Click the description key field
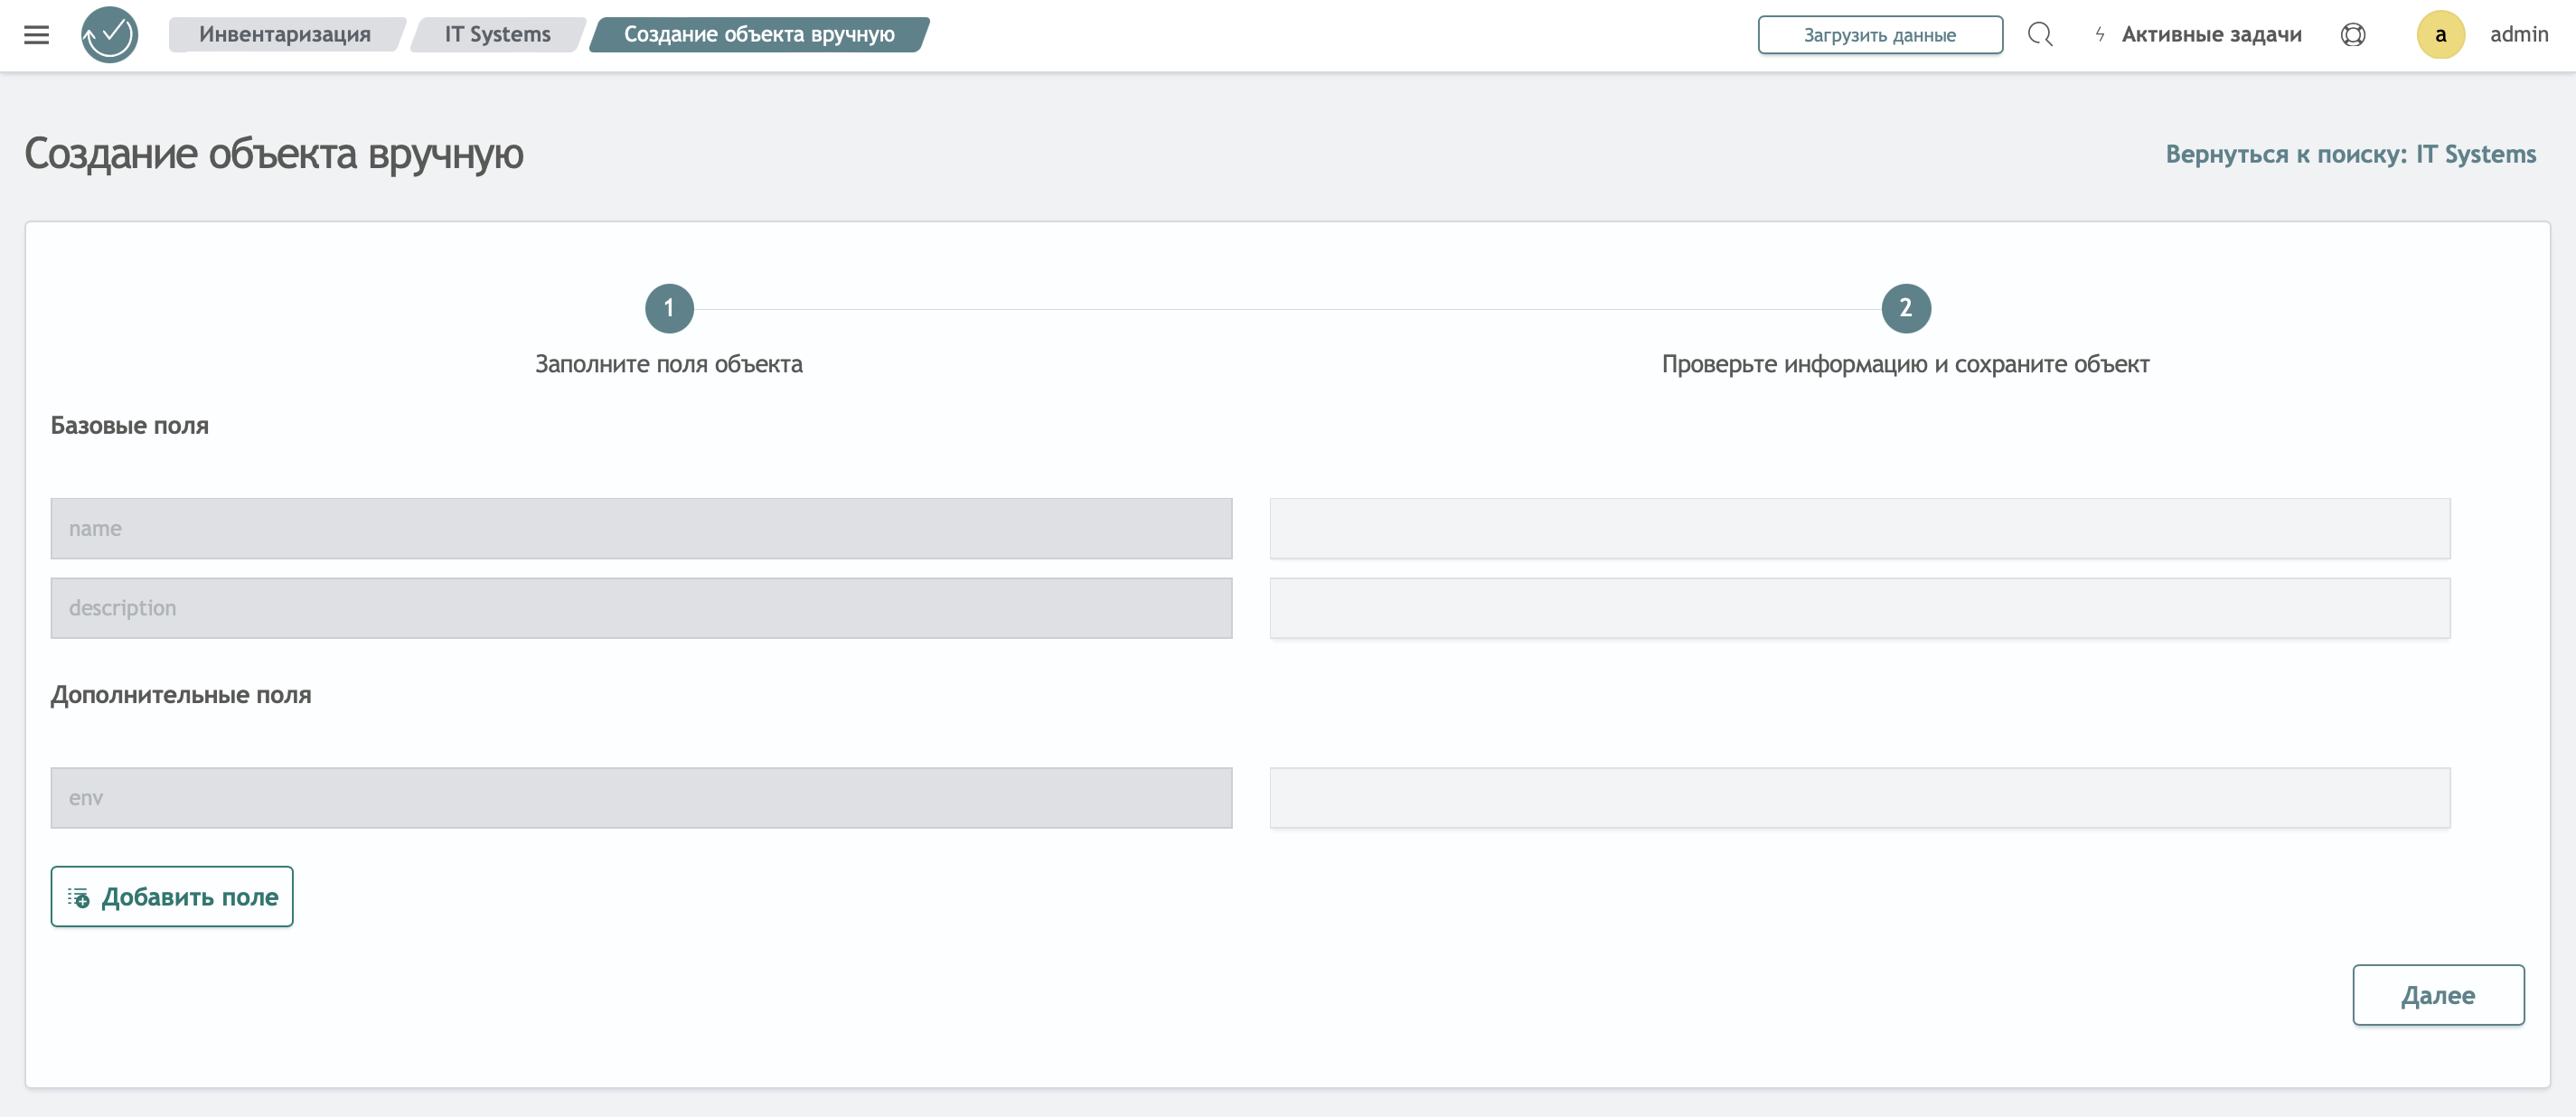Image resolution: width=2576 pixels, height=1117 pixels. [x=641, y=608]
